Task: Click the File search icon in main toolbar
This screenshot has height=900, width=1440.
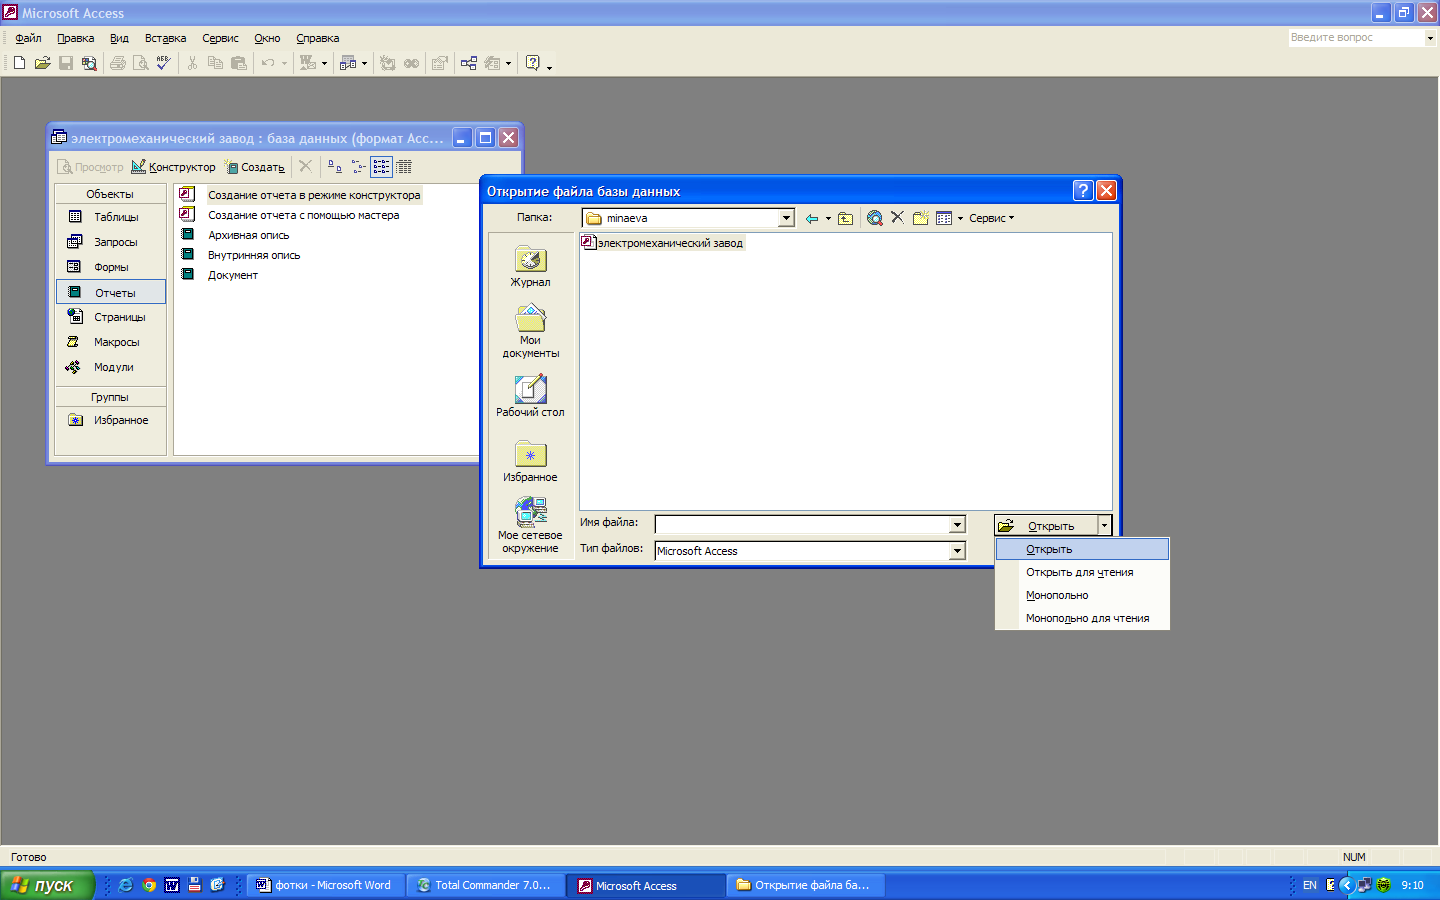Action: pyautogui.click(x=89, y=63)
